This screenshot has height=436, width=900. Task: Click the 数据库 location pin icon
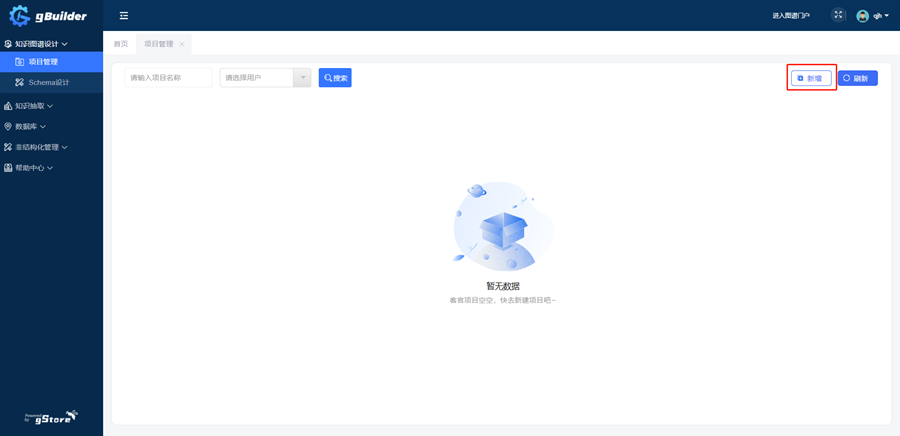click(8, 126)
